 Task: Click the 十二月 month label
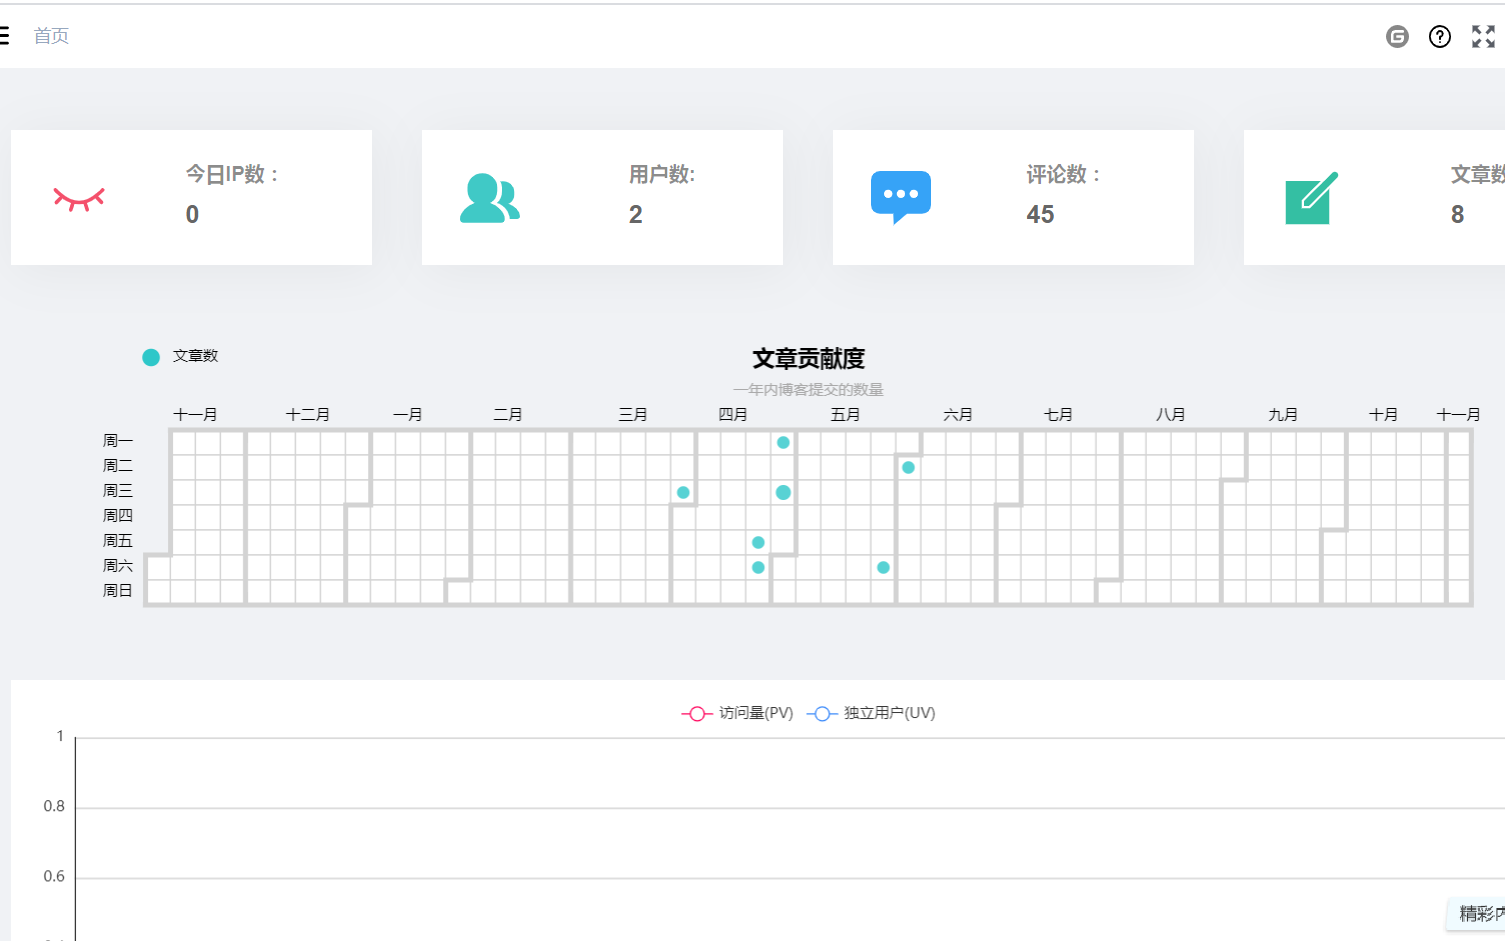[308, 414]
